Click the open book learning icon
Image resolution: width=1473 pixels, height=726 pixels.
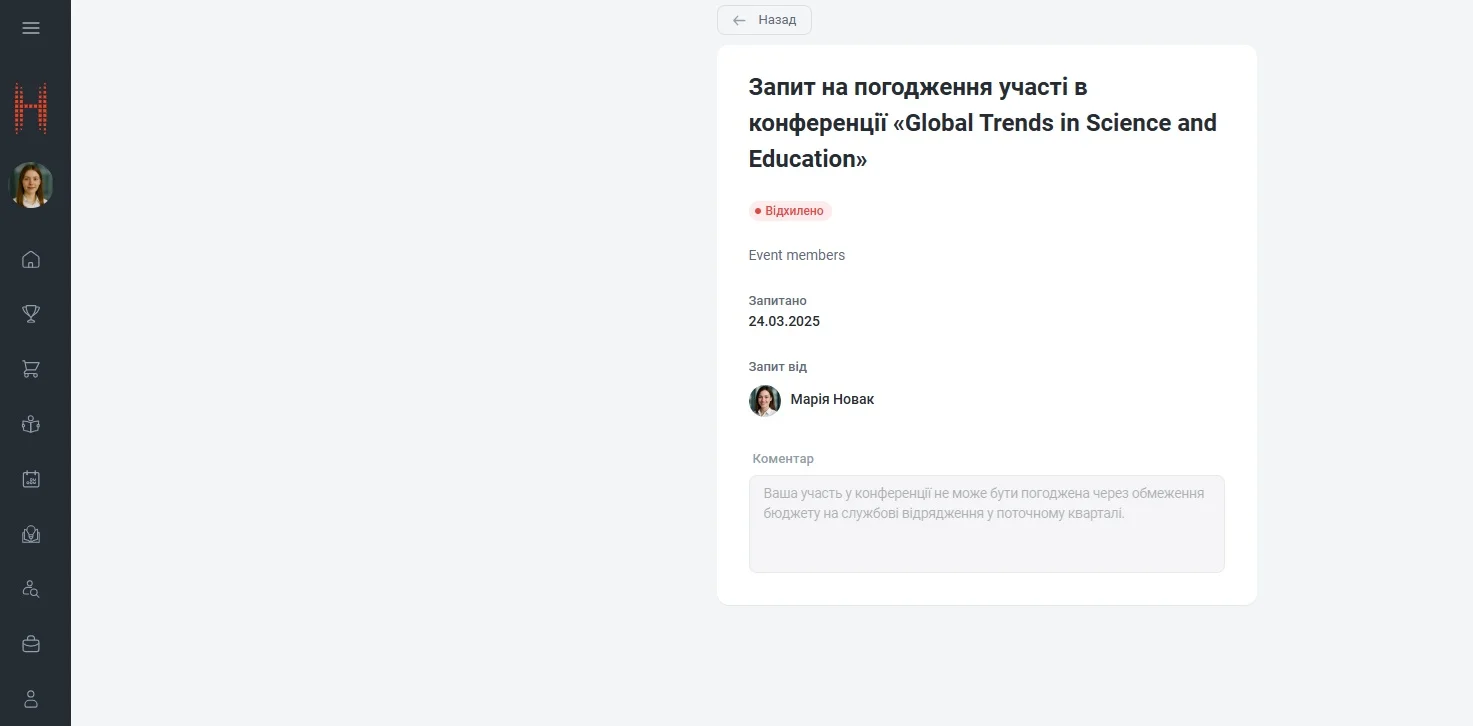(31, 424)
